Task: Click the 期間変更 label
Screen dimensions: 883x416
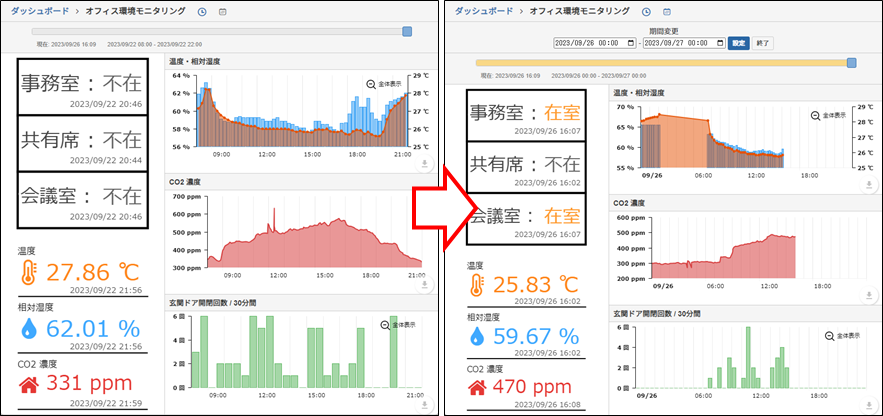Action: (x=663, y=32)
